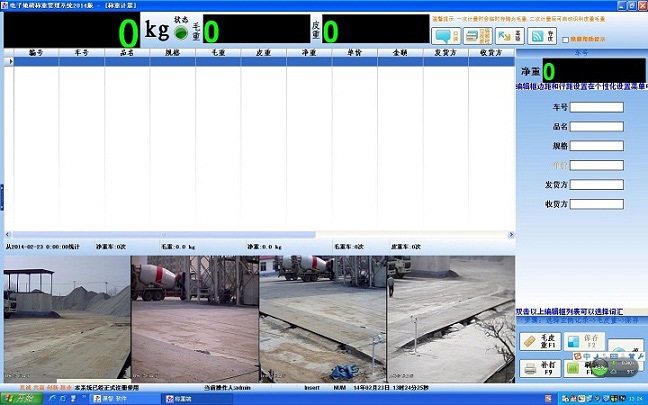
Task: Click the 品名 input field
Action: (x=597, y=127)
